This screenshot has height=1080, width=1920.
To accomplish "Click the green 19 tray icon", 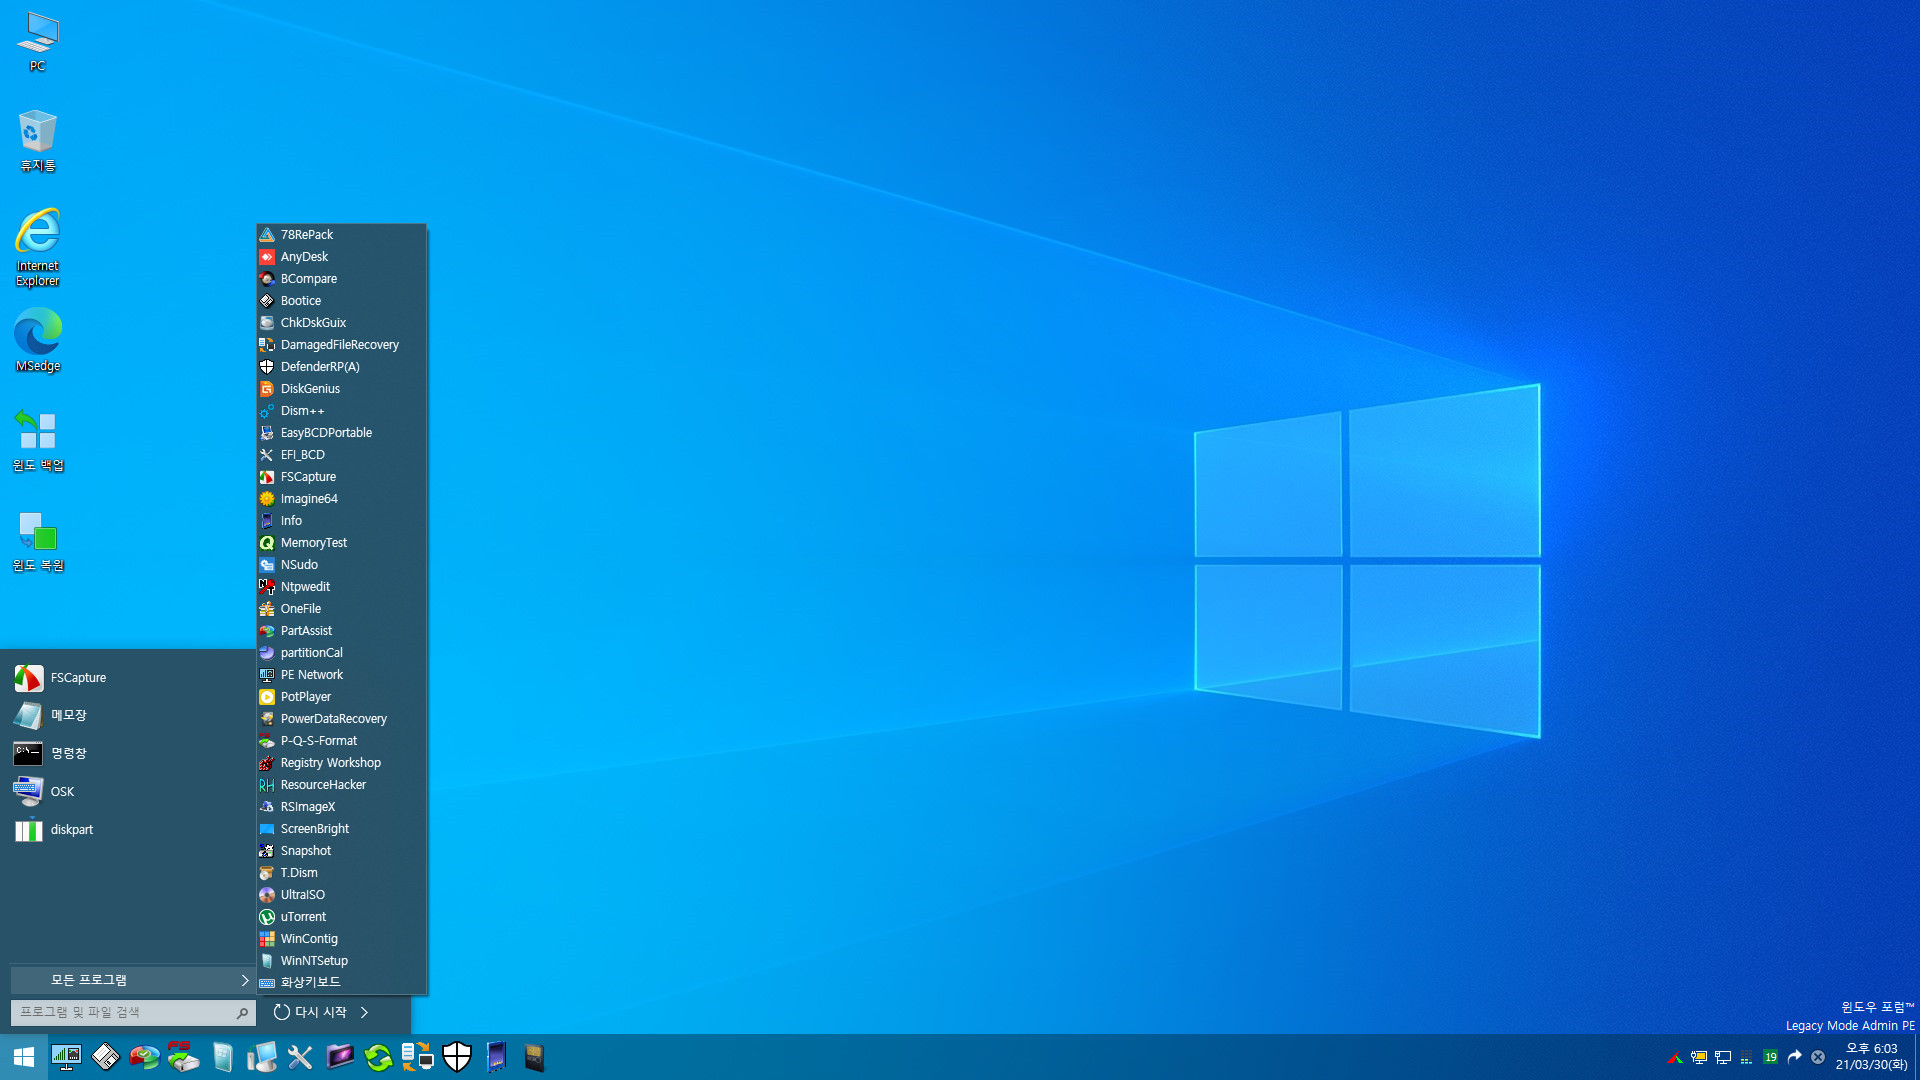I will pos(1770,1057).
